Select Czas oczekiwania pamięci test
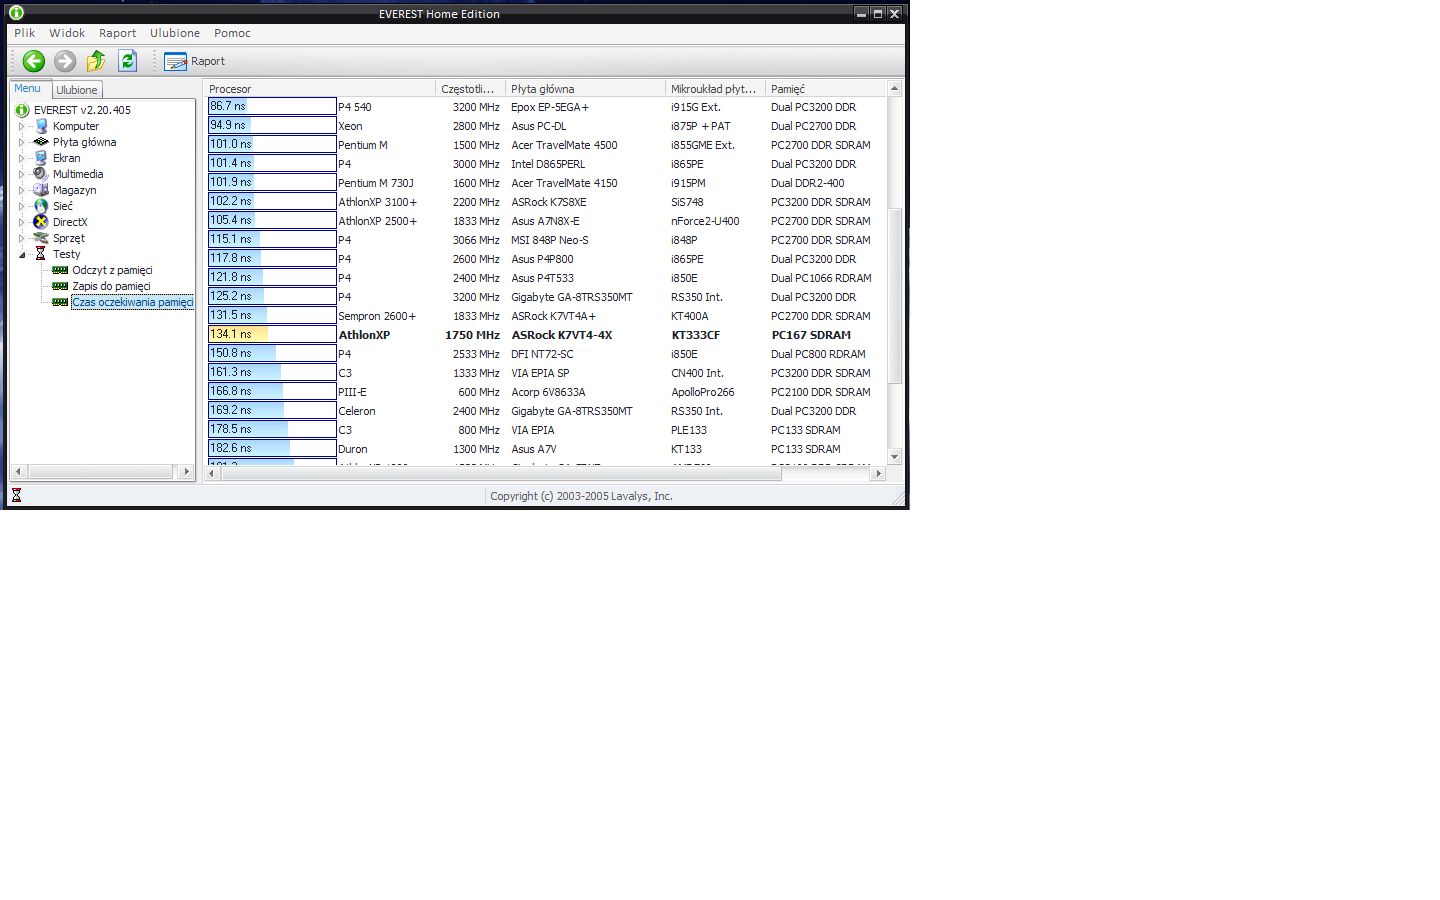This screenshot has height=900, width=1440. pos(132,302)
